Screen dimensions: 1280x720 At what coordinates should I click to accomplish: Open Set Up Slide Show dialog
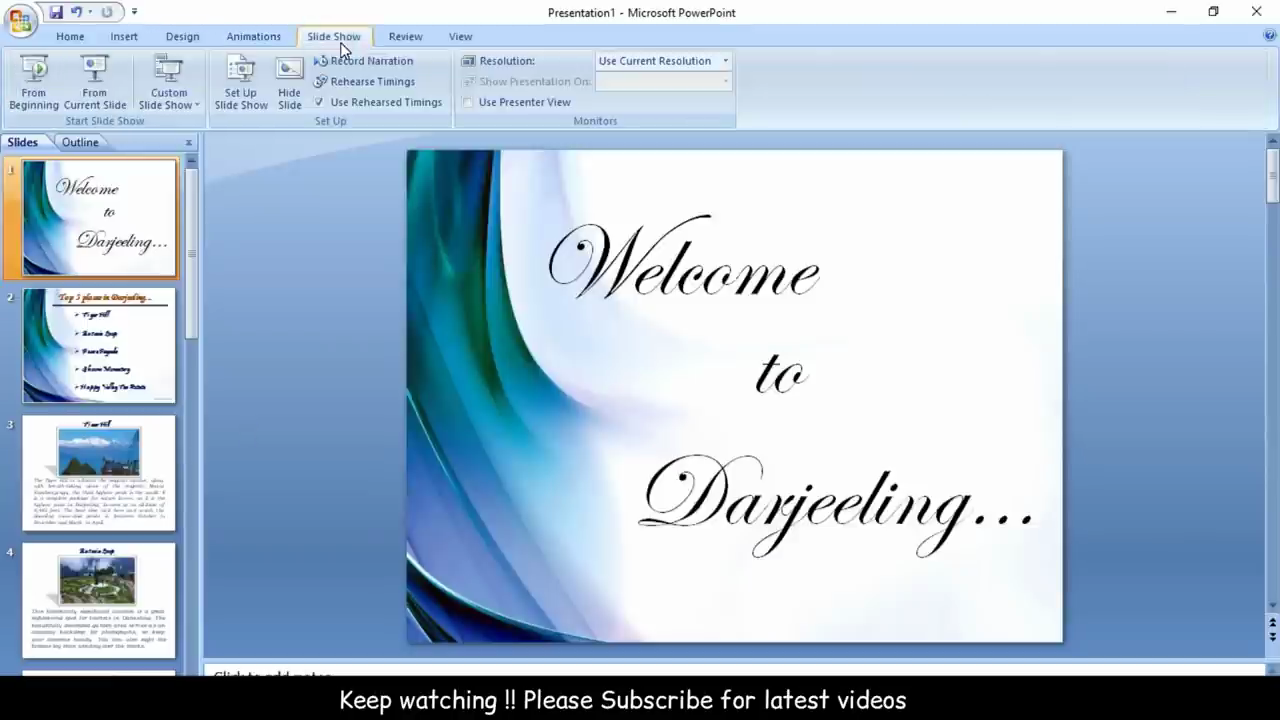point(241,83)
